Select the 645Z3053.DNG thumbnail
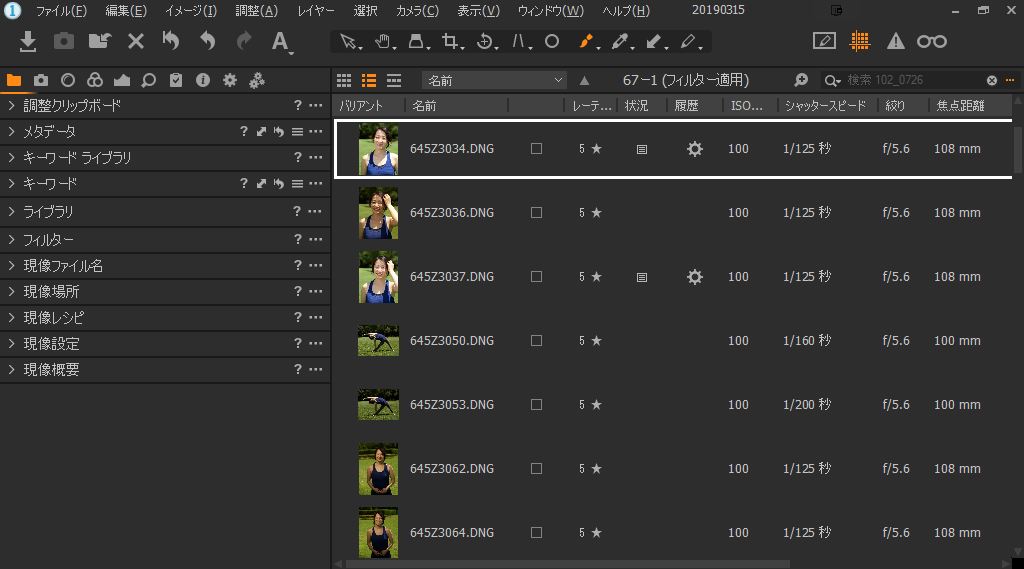The height and width of the screenshot is (569, 1024). [378, 405]
